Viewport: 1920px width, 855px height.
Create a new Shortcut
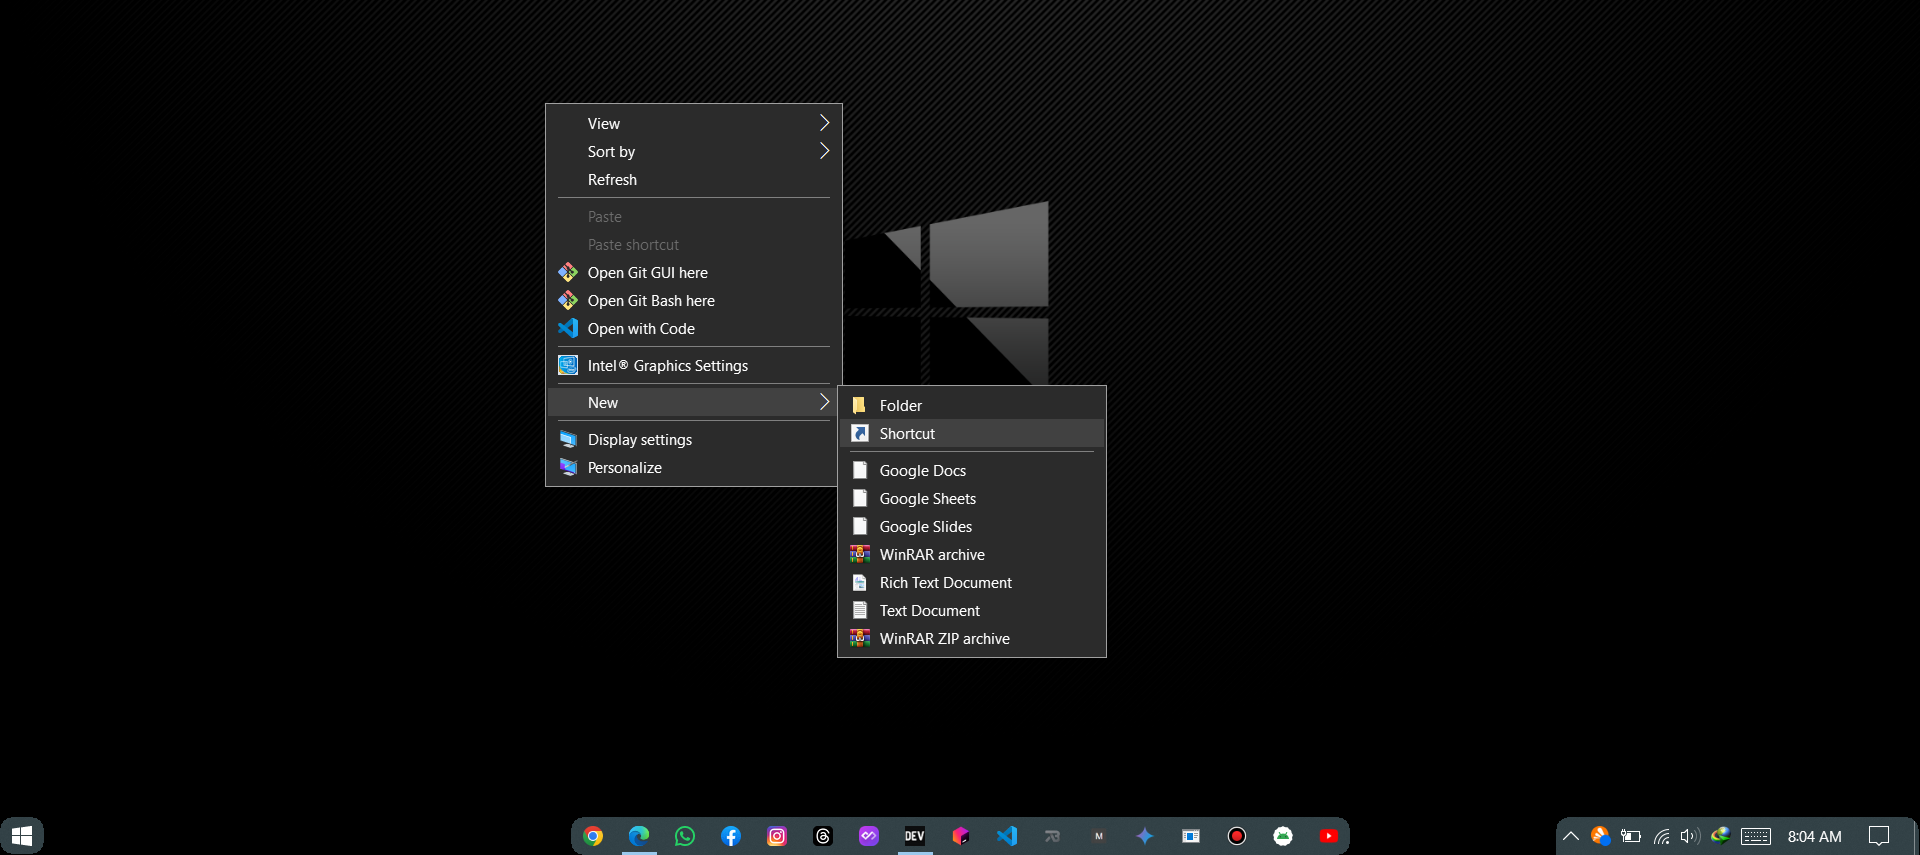(x=907, y=434)
